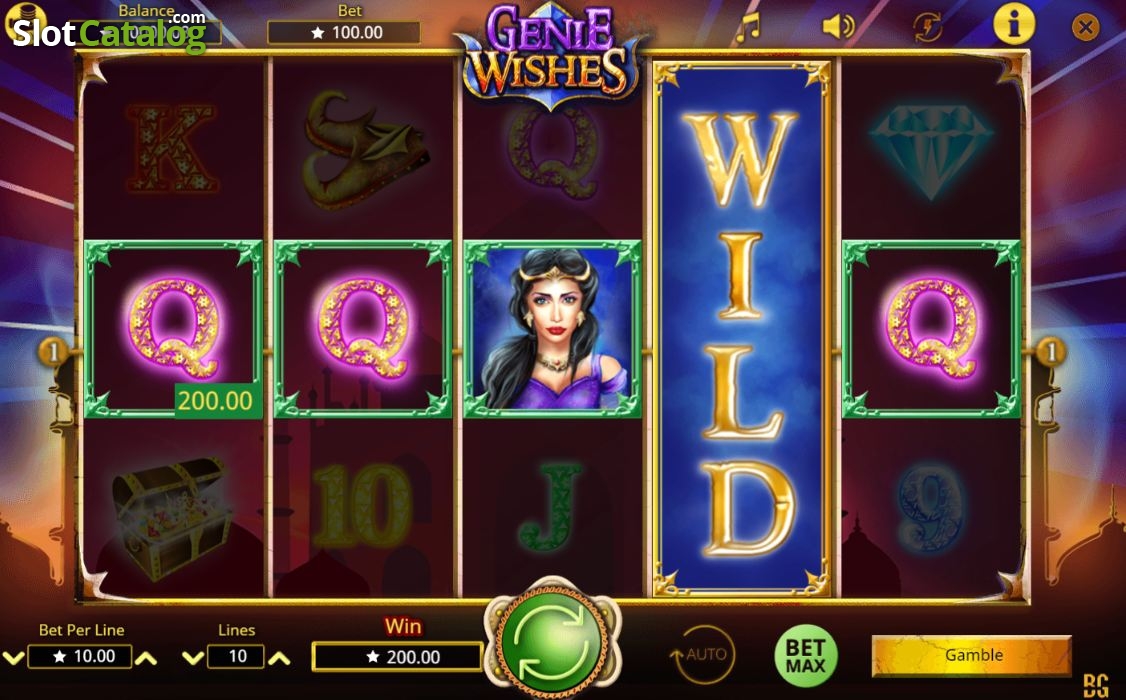Click the Gamble button
The height and width of the screenshot is (700, 1126).
tap(972, 655)
